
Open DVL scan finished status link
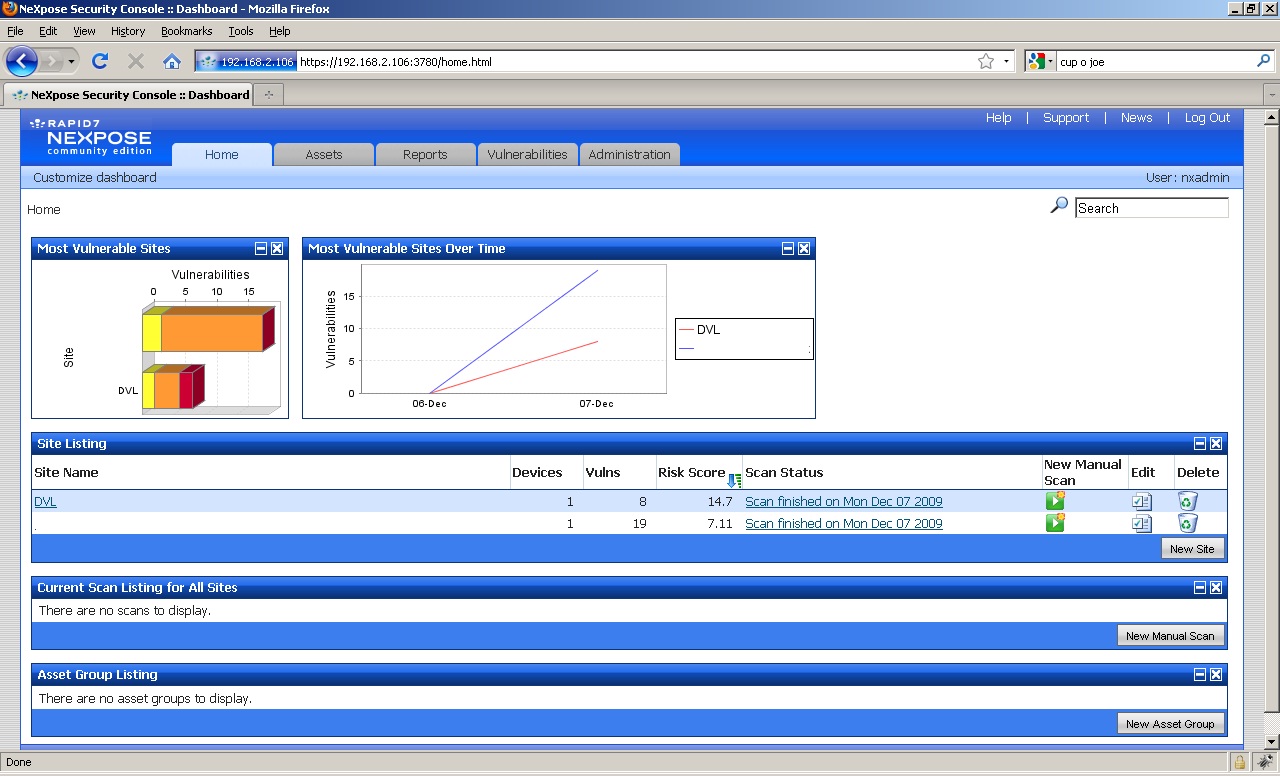pyautogui.click(x=844, y=501)
